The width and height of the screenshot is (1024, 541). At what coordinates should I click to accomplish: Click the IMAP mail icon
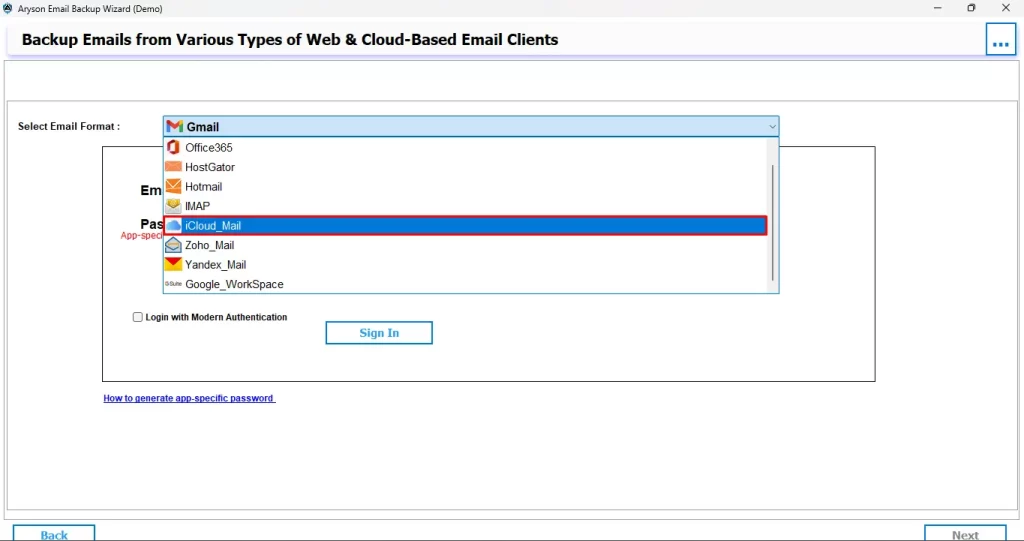click(173, 206)
